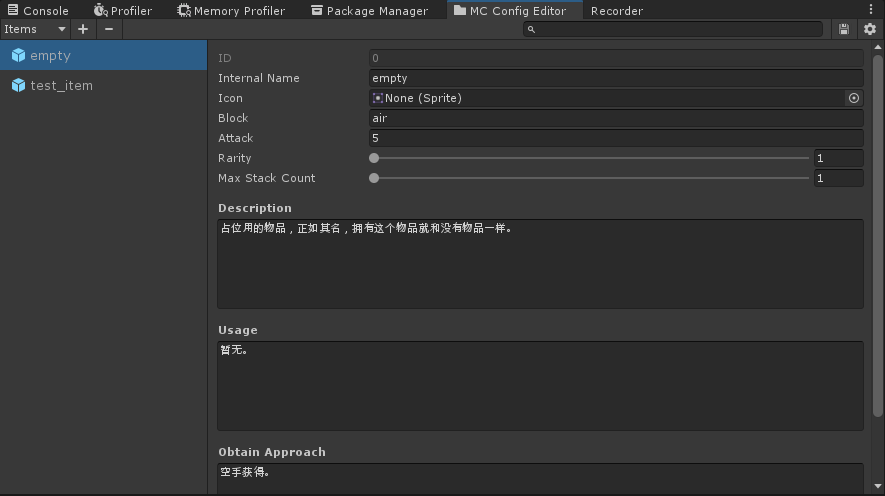Click the search magnifier icon
The width and height of the screenshot is (885, 496).
pyautogui.click(x=531, y=29)
